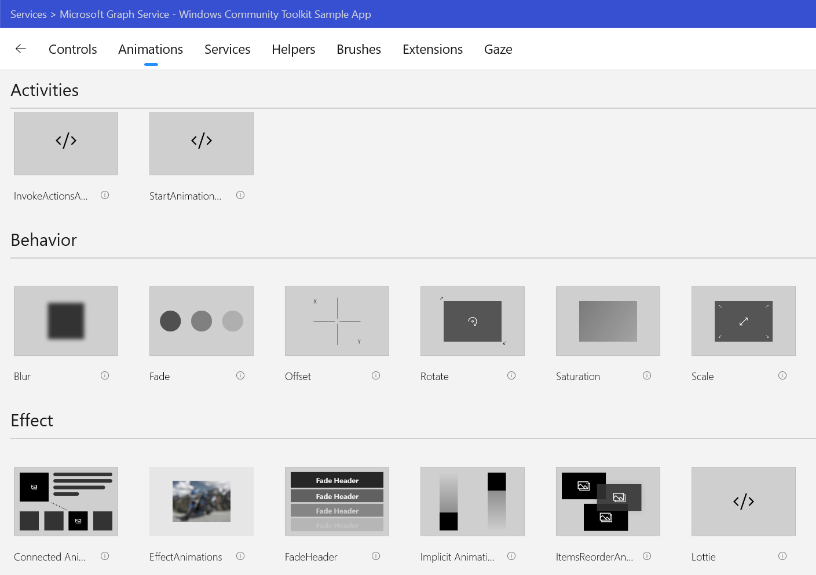Viewport: 816px width, 575px height.
Task: Open the InvokeActionsA... sample thumbnail
Action: tap(66, 143)
